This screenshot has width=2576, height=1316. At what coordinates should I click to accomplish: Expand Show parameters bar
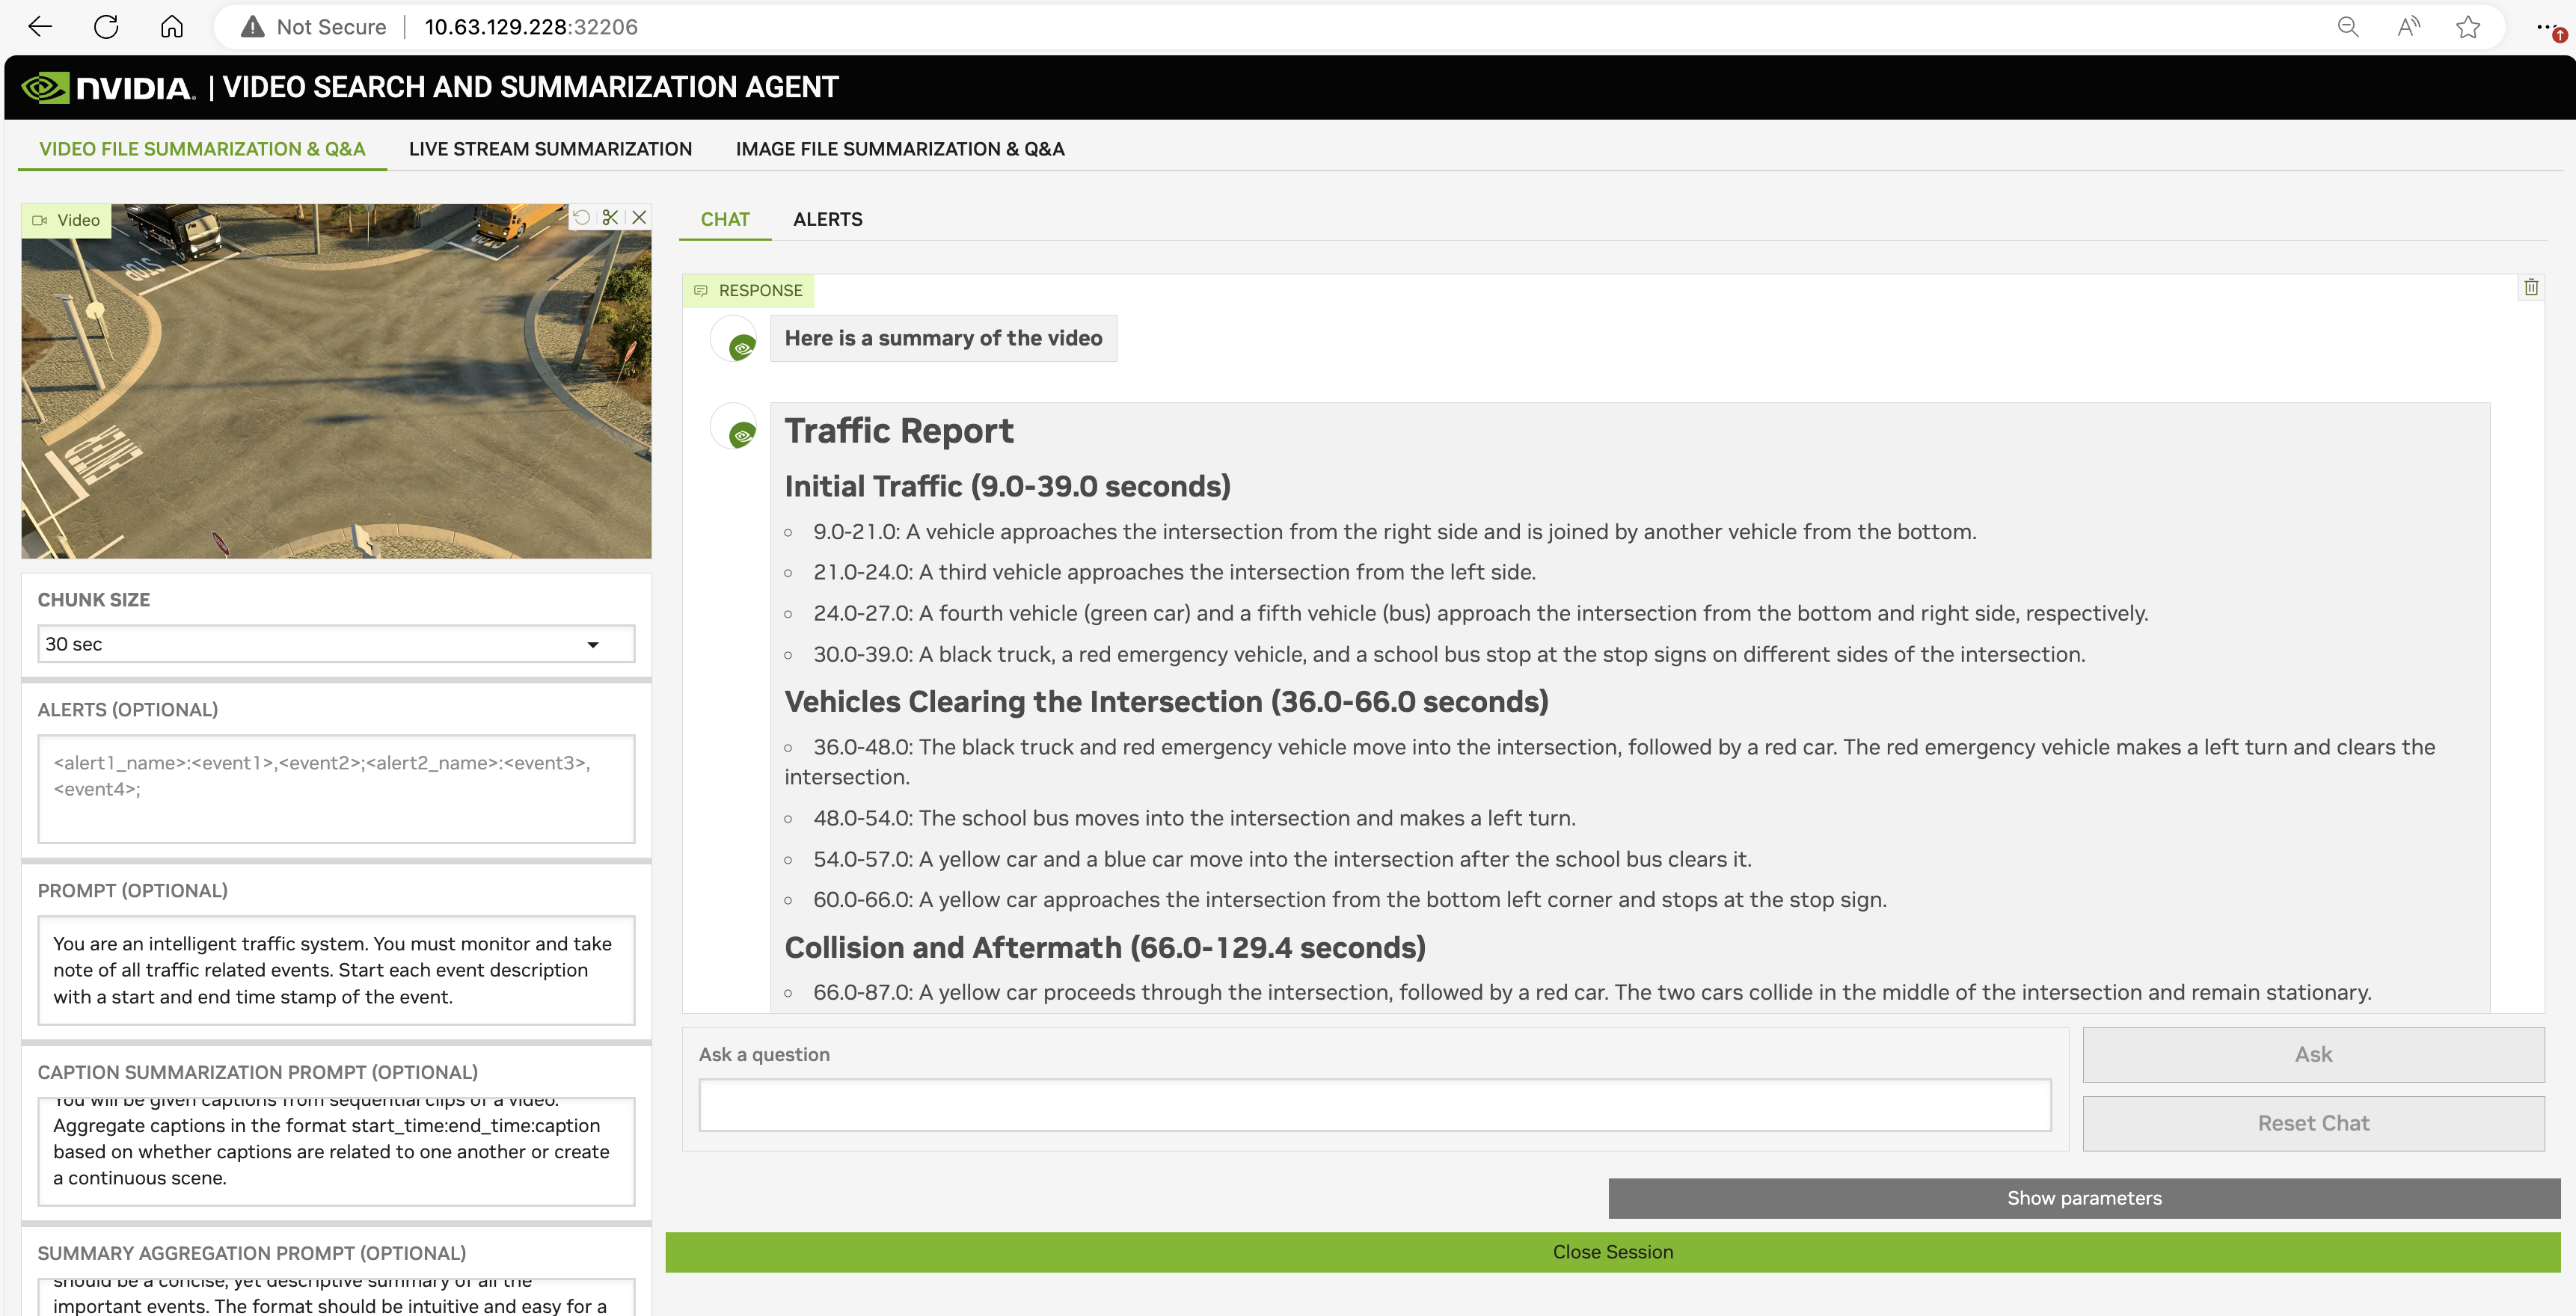coord(2083,1198)
